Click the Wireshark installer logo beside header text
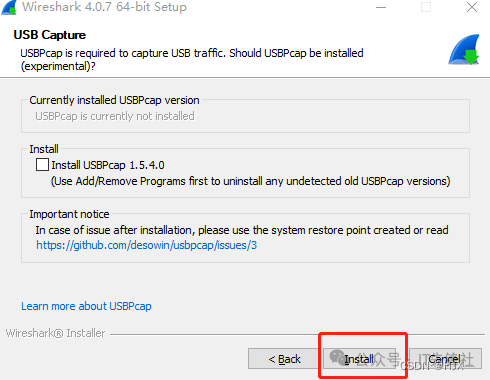The width and height of the screenshot is (490, 380). pyautogui.click(x=464, y=49)
